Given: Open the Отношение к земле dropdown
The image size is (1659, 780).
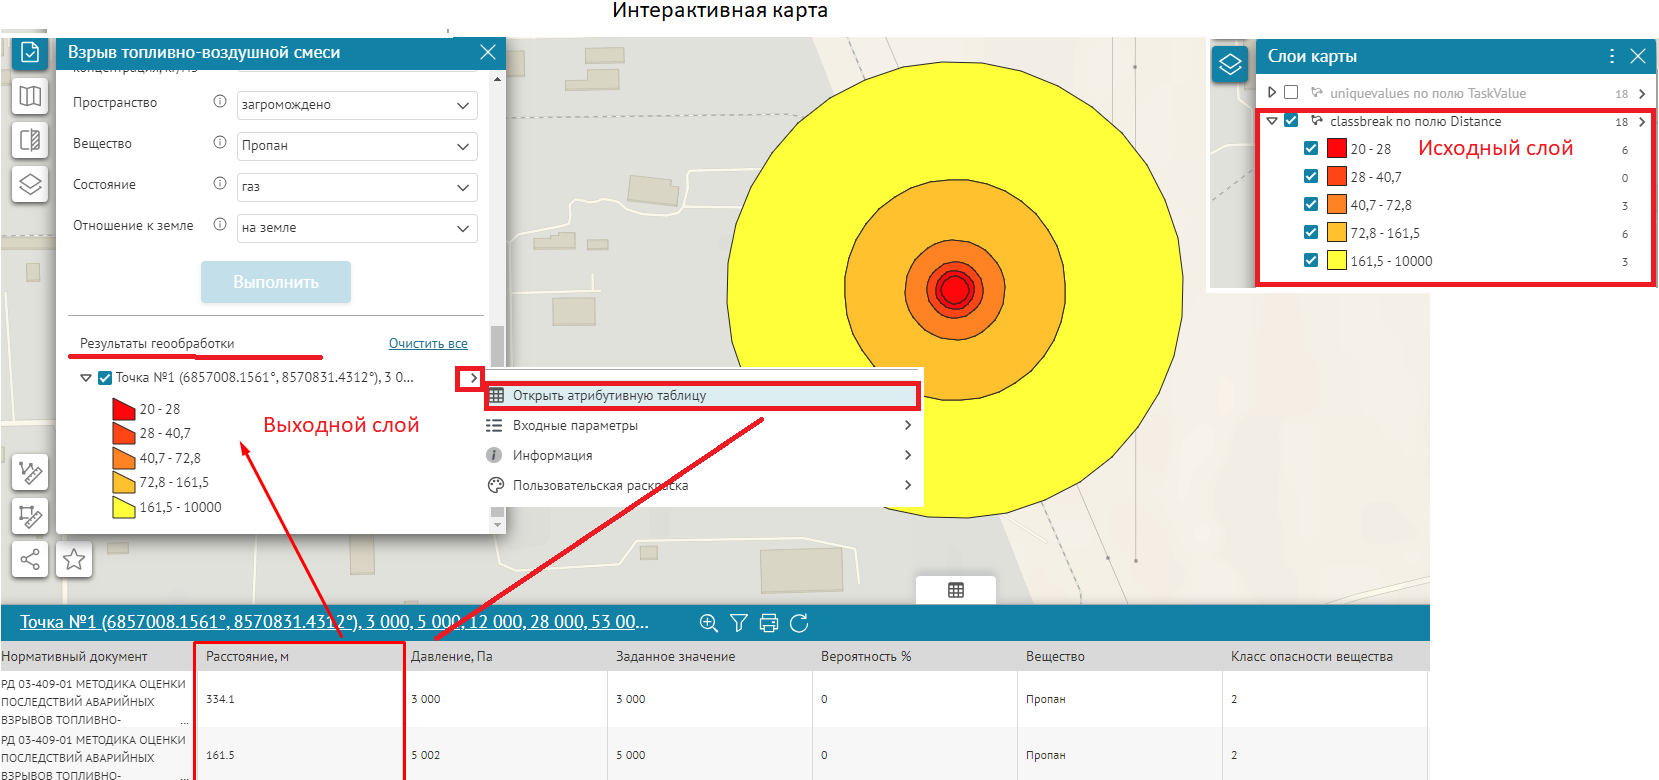Looking at the screenshot, I should pyautogui.click(x=357, y=228).
